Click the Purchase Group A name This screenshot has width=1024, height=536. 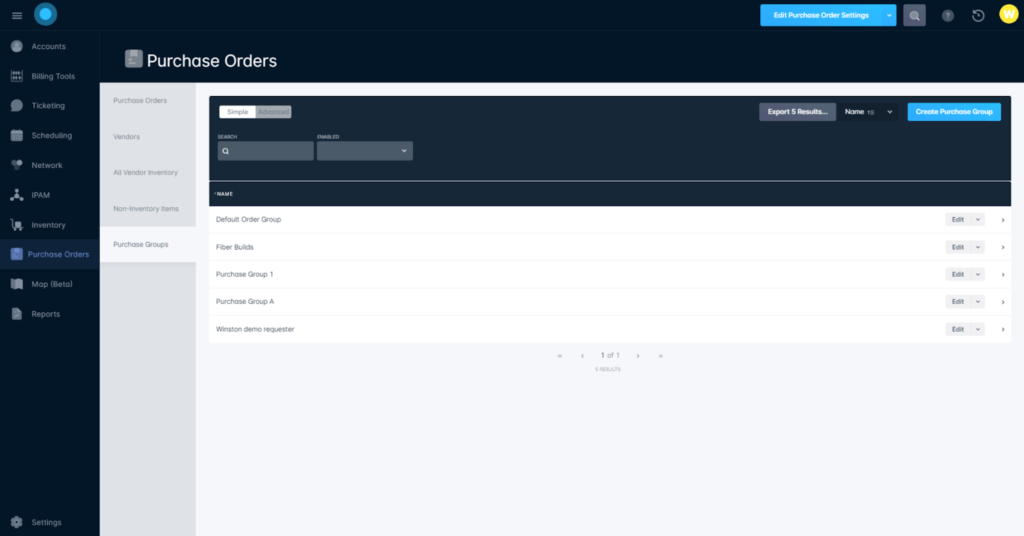click(245, 302)
